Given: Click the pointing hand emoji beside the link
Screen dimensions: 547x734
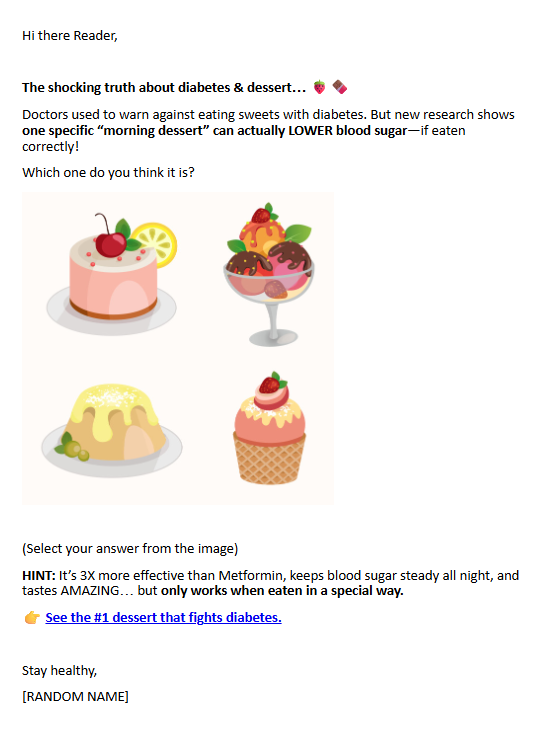Looking at the screenshot, I should [32, 617].
